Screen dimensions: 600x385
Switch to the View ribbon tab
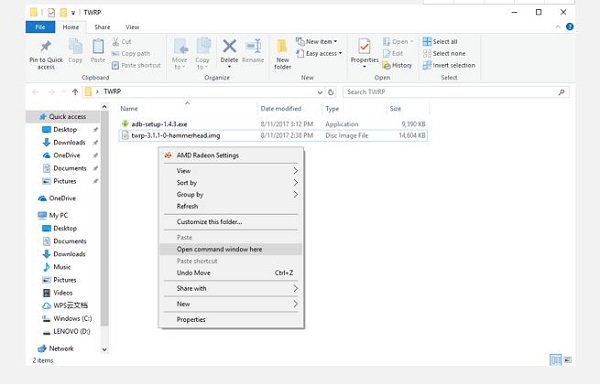coord(132,27)
